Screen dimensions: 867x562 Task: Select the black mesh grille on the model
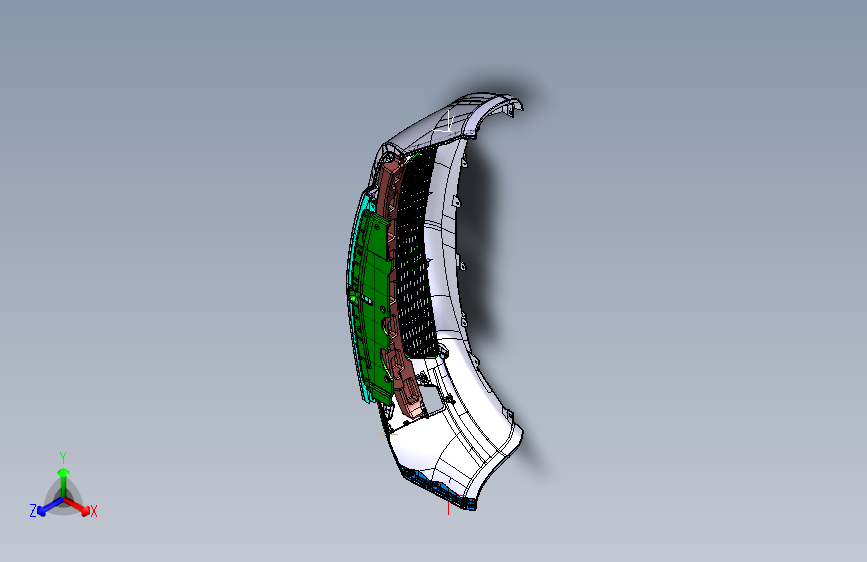[416, 254]
